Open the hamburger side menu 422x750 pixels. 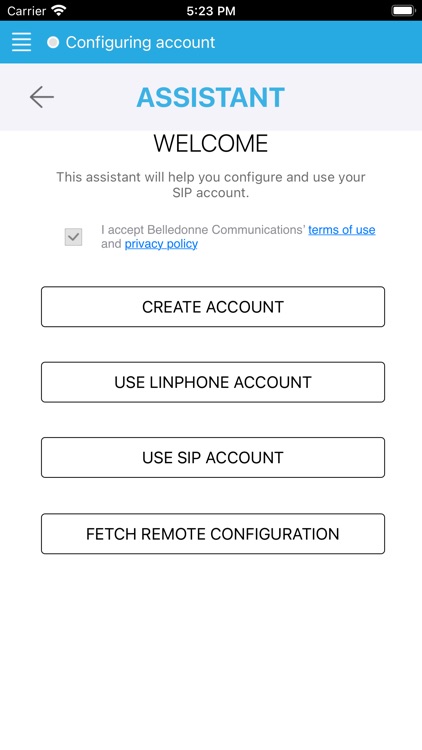pyautogui.click(x=22, y=42)
